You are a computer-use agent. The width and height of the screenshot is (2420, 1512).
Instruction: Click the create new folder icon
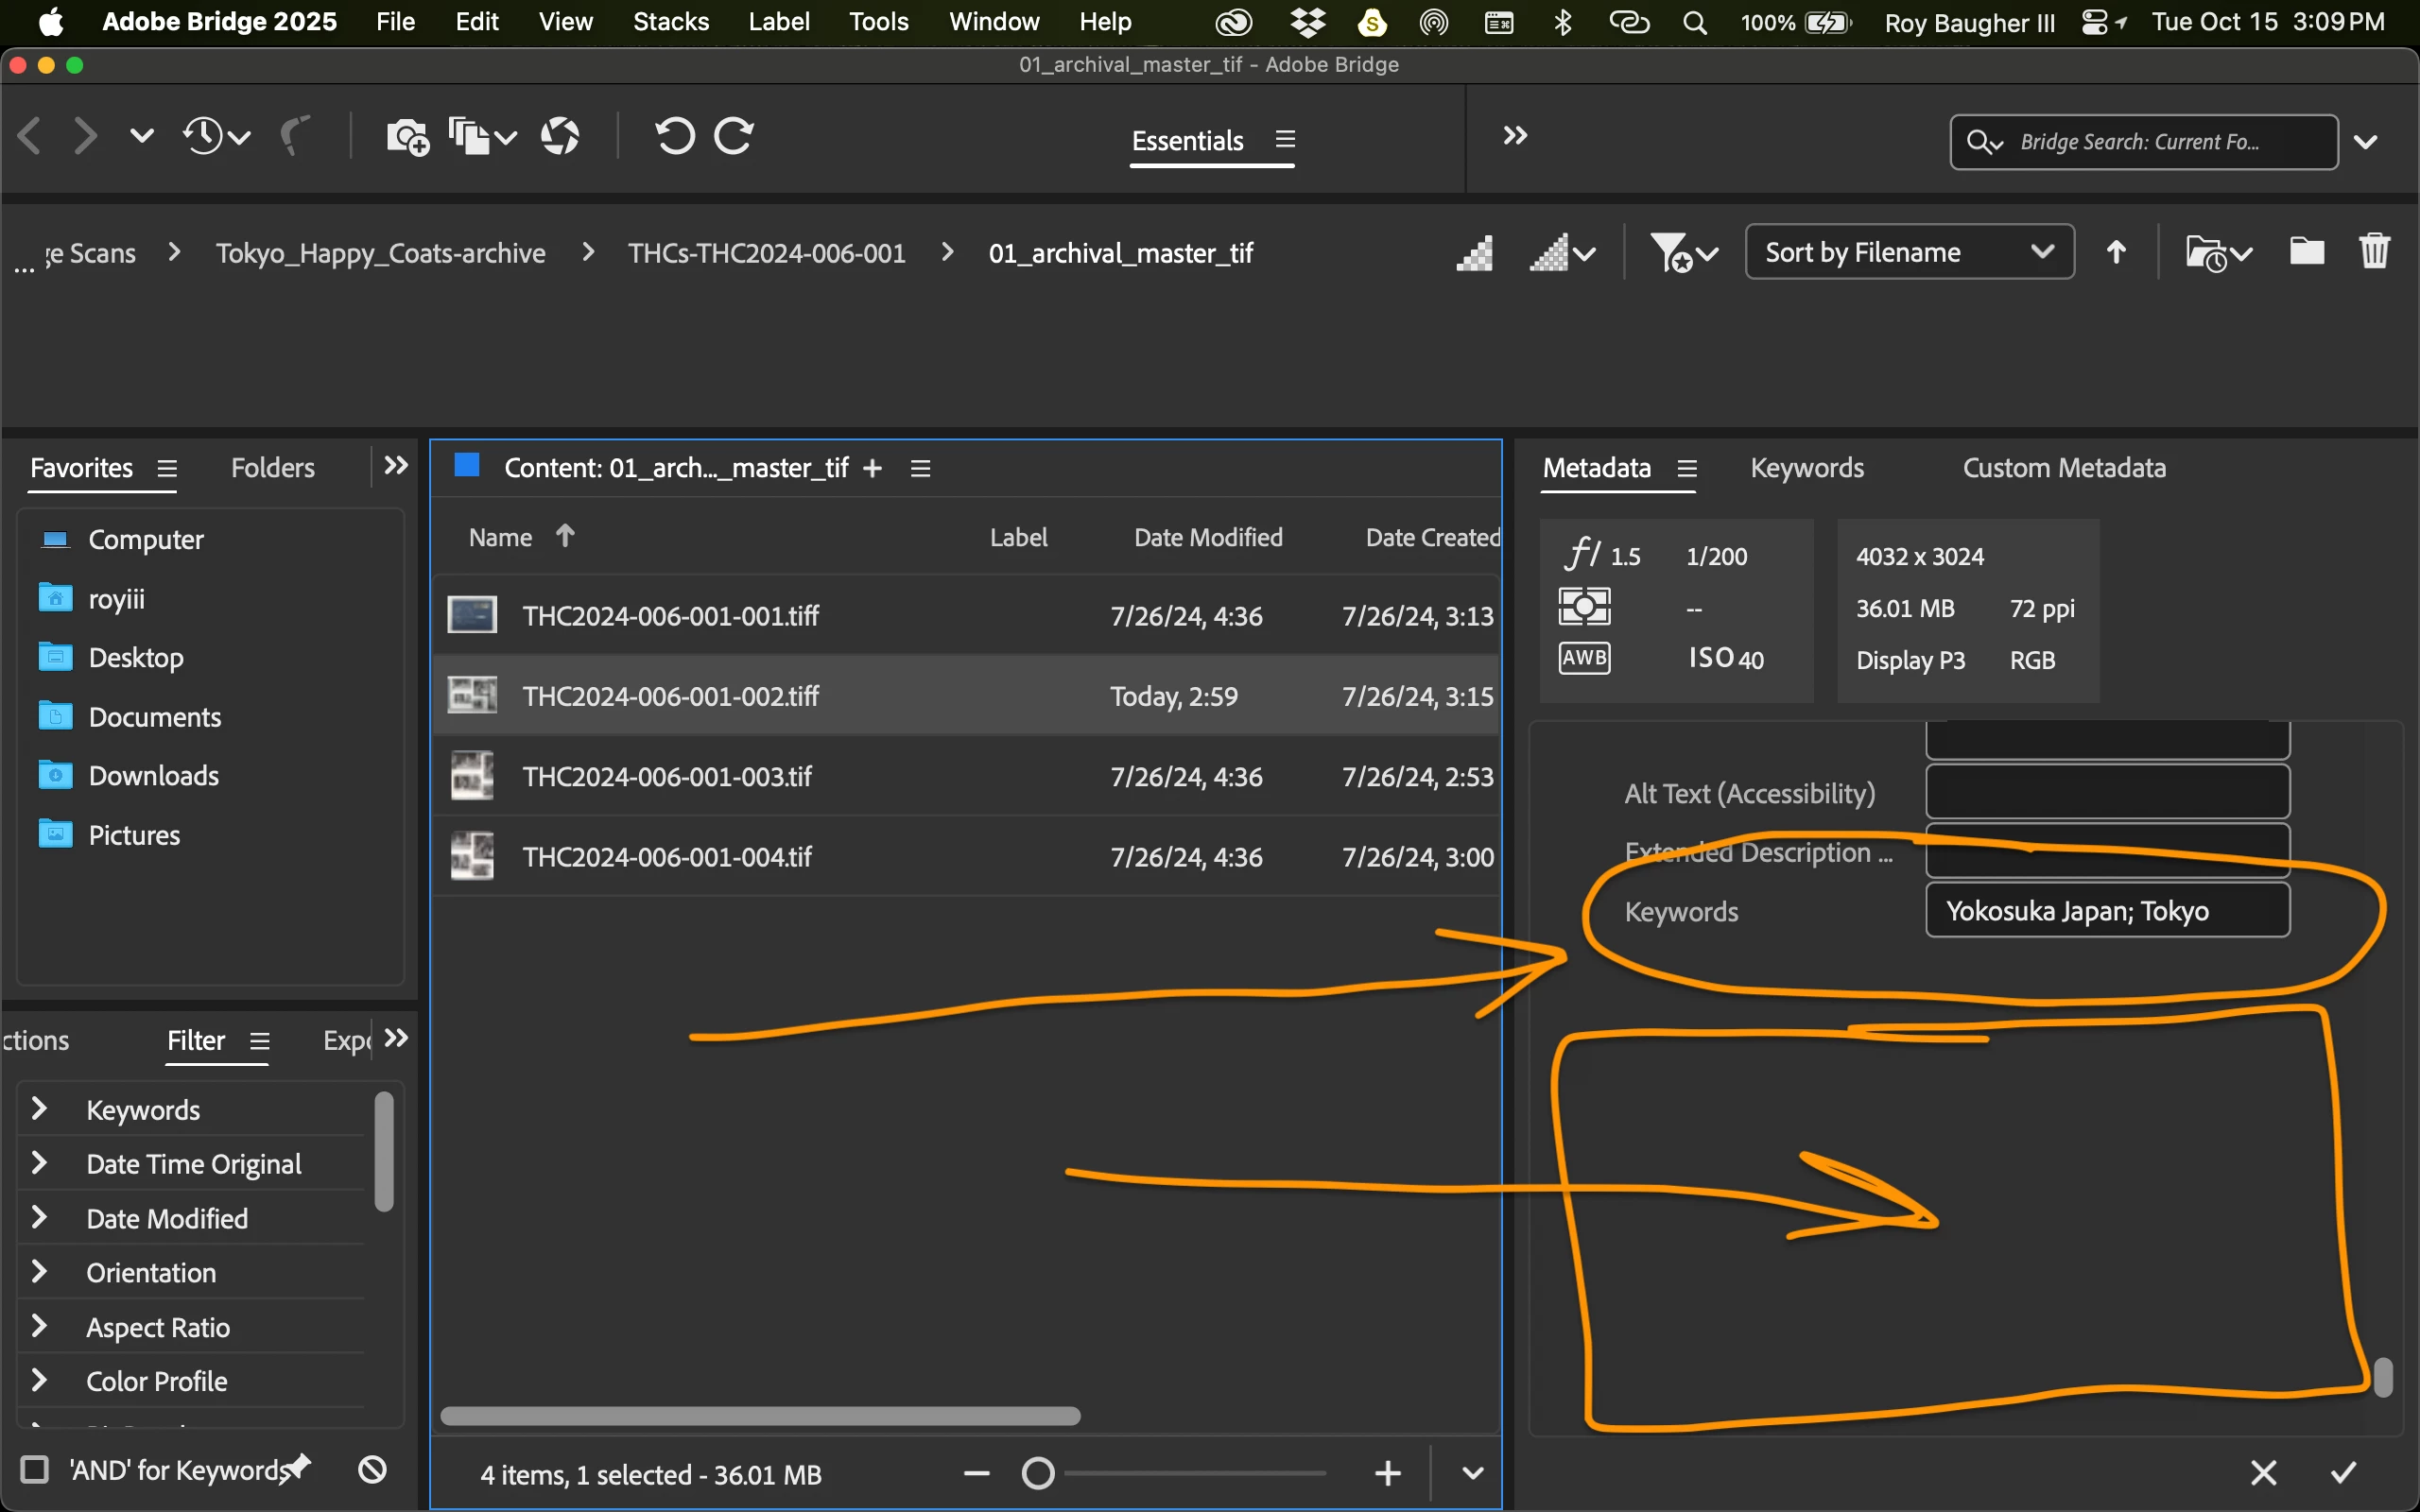coord(2306,251)
